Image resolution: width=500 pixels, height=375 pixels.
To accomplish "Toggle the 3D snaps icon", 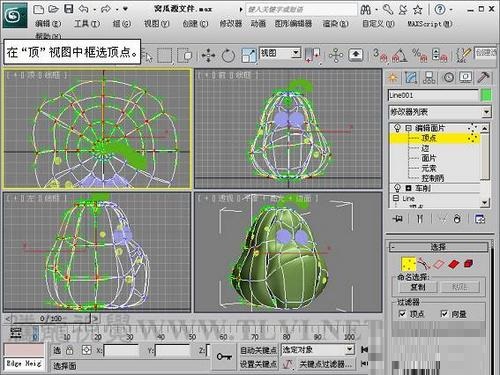I will [380, 55].
